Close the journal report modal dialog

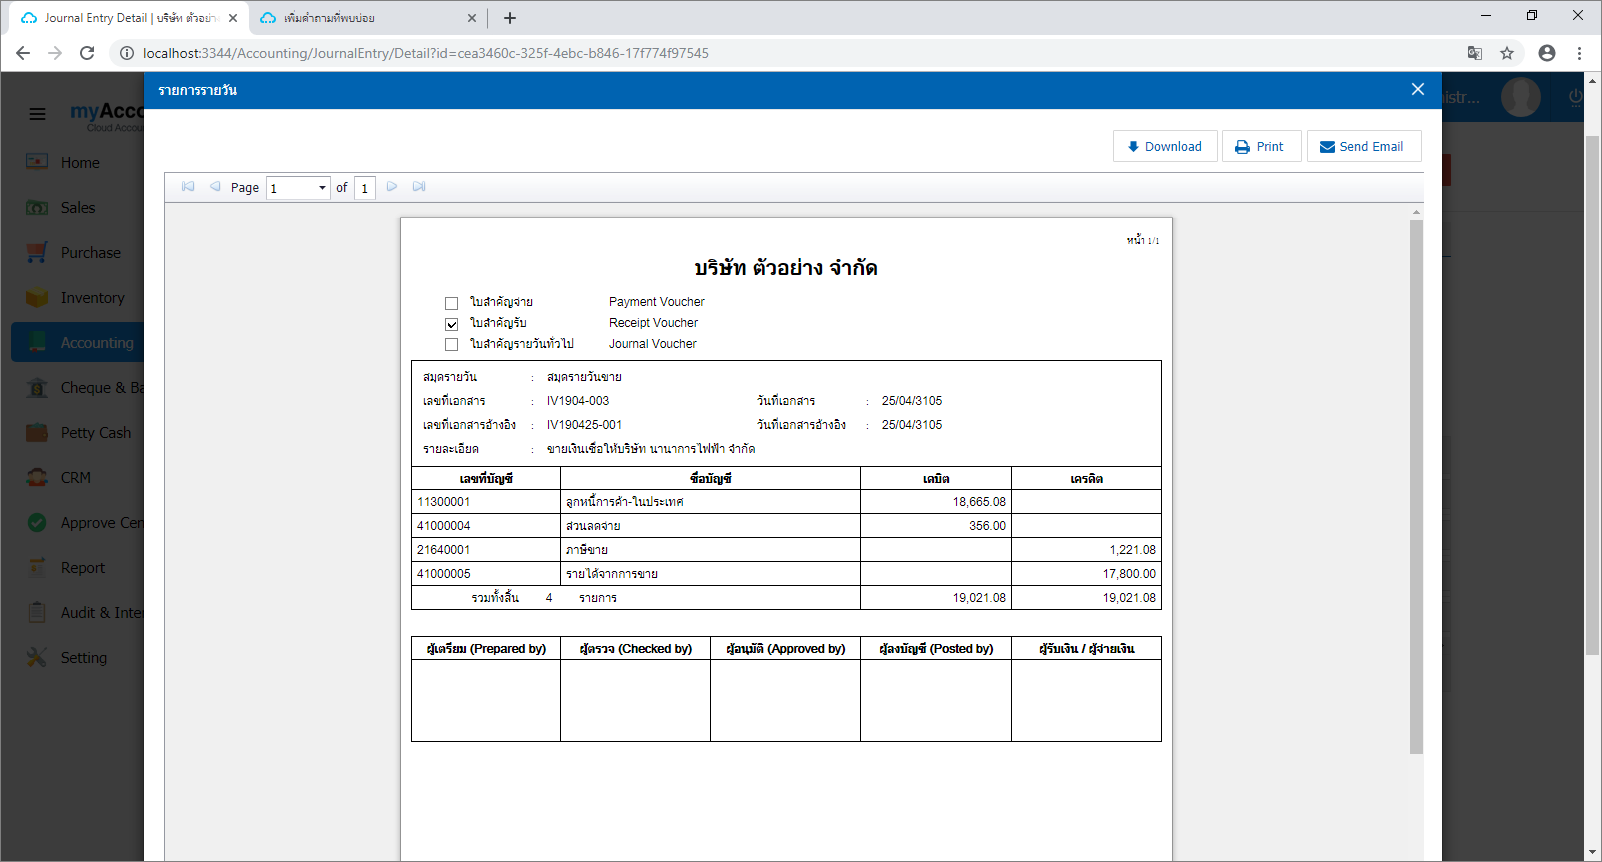tap(1417, 89)
